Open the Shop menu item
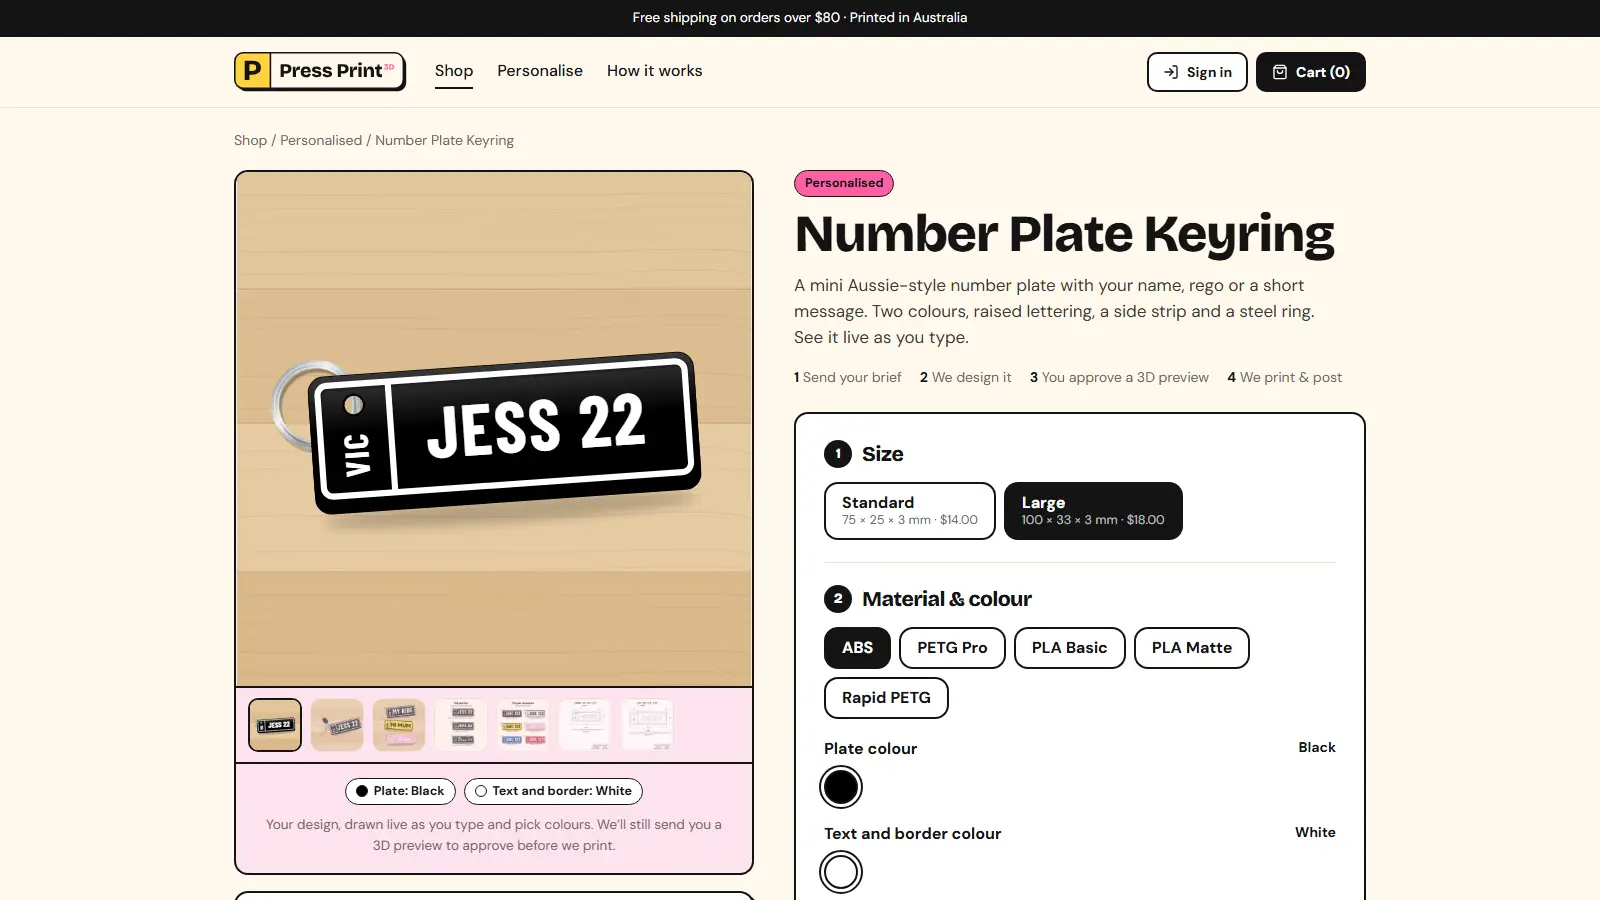Image resolution: width=1600 pixels, height=900 pixels. click(454, 71)
